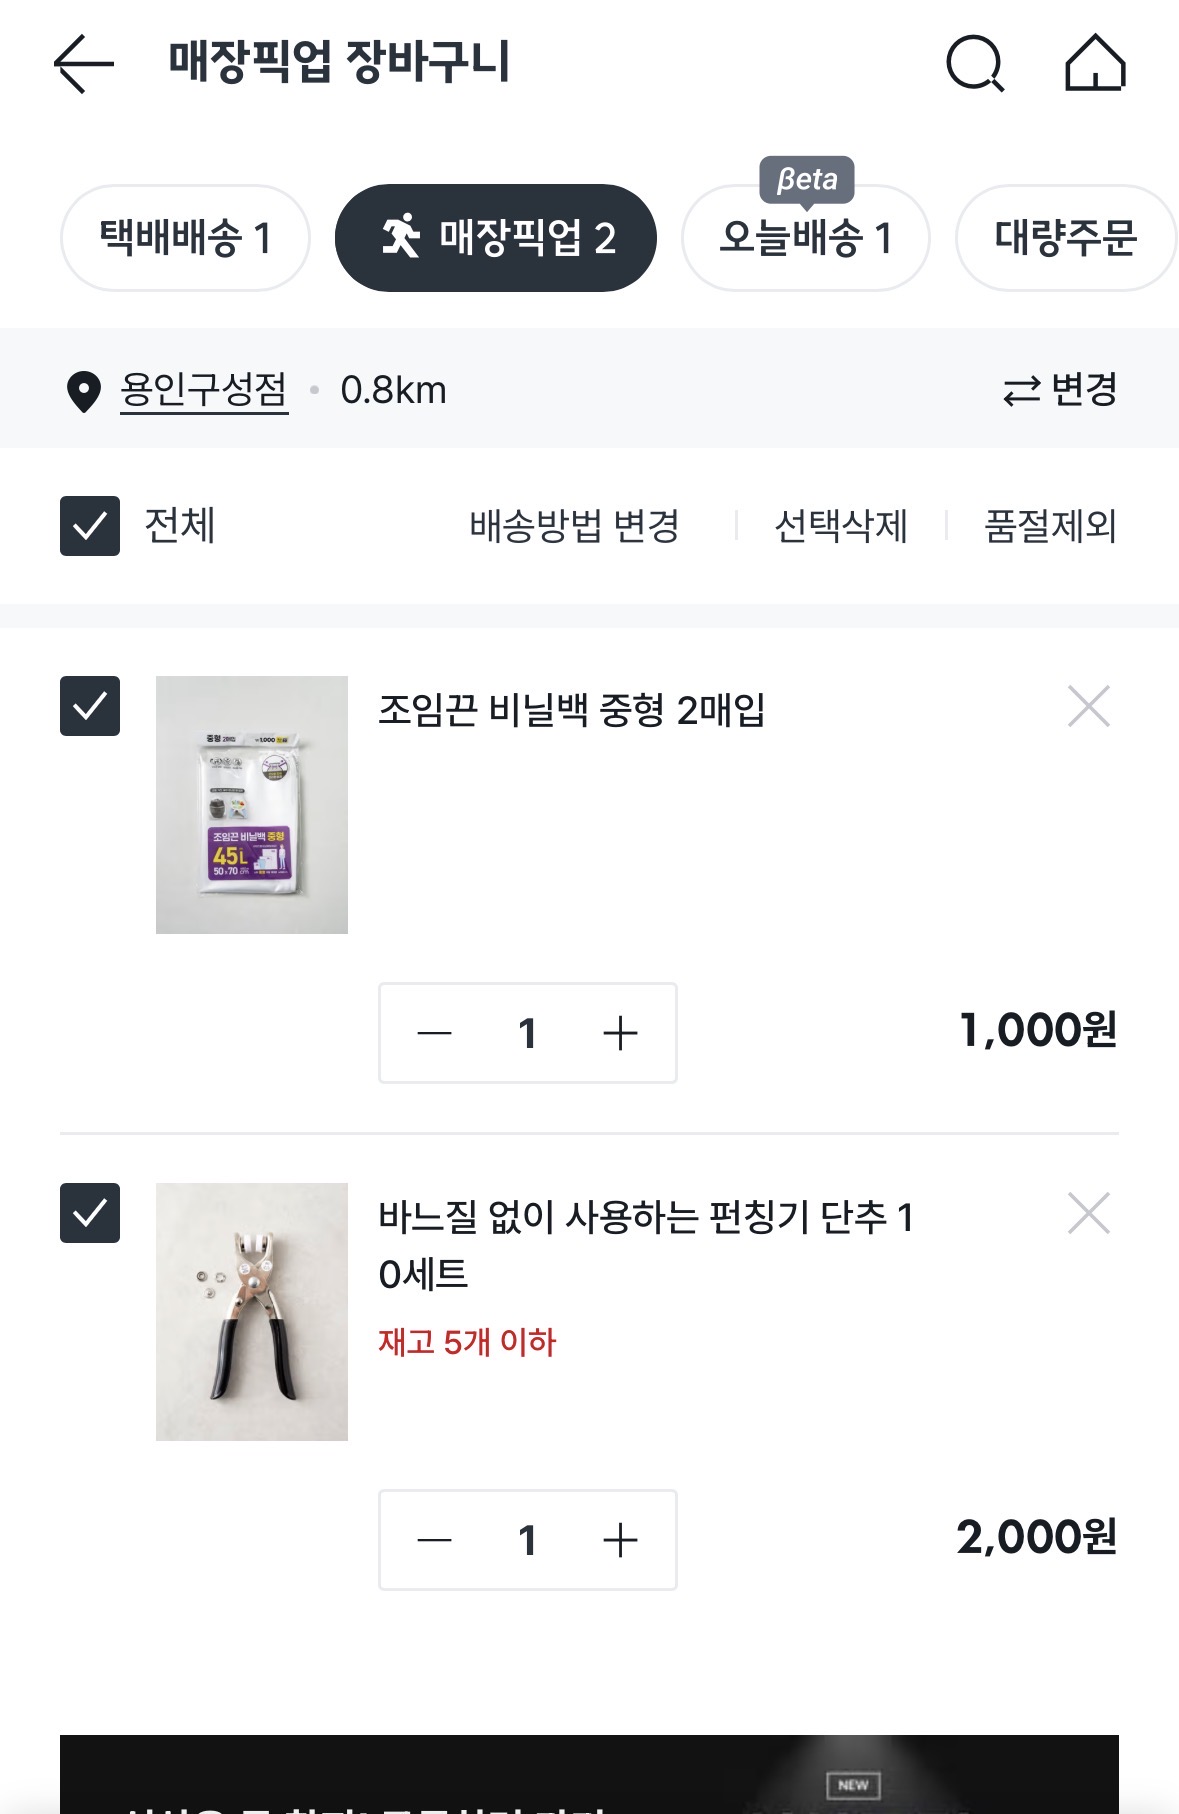Open the 펀칭기 단추 product thumbnail

pos(252,1312)
